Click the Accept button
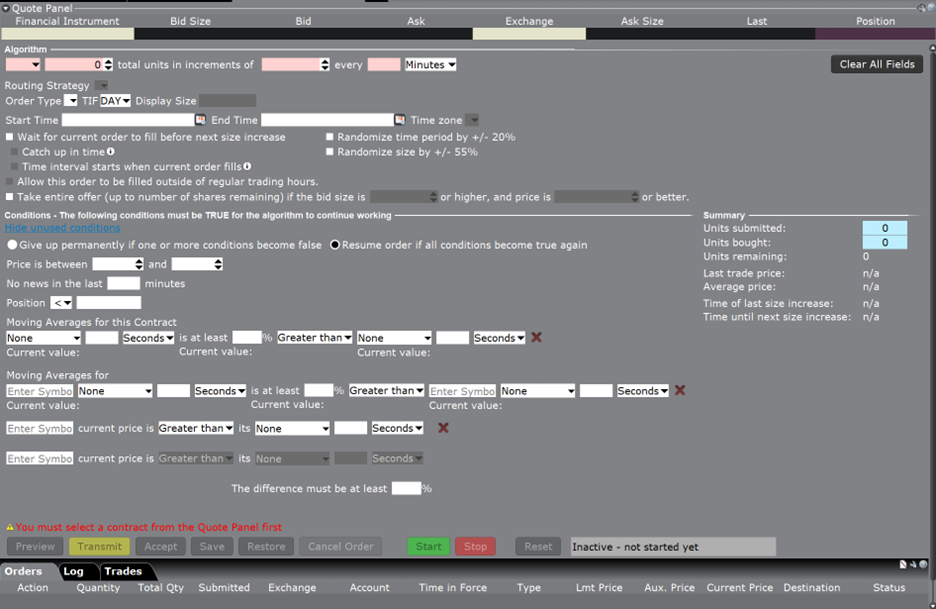Screen dimensions: 936x609 click(x=161, y=546)
